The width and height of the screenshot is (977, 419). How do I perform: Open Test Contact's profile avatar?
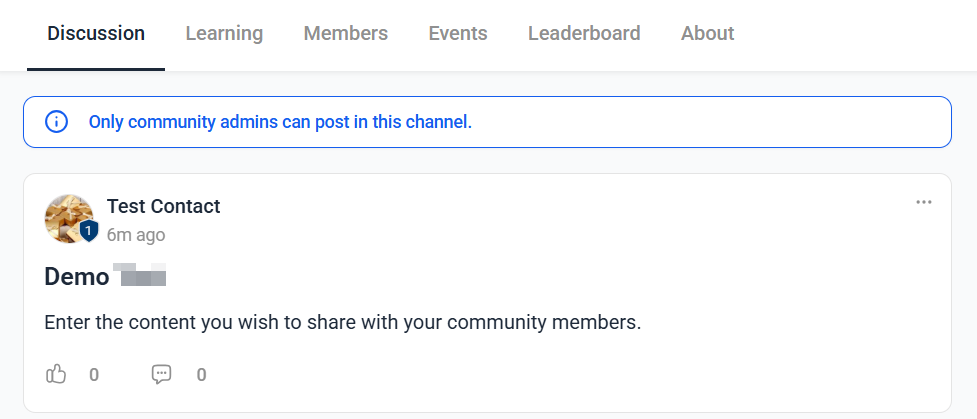[x=69, y=218]
